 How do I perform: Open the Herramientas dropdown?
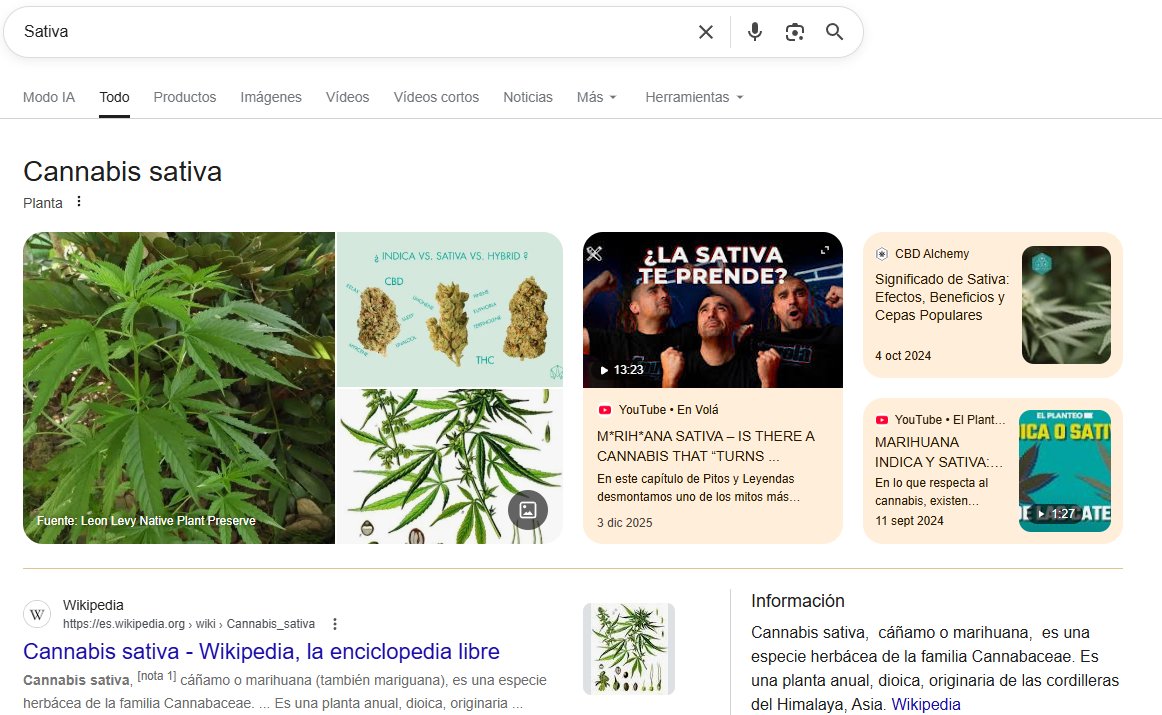[694, 97]
